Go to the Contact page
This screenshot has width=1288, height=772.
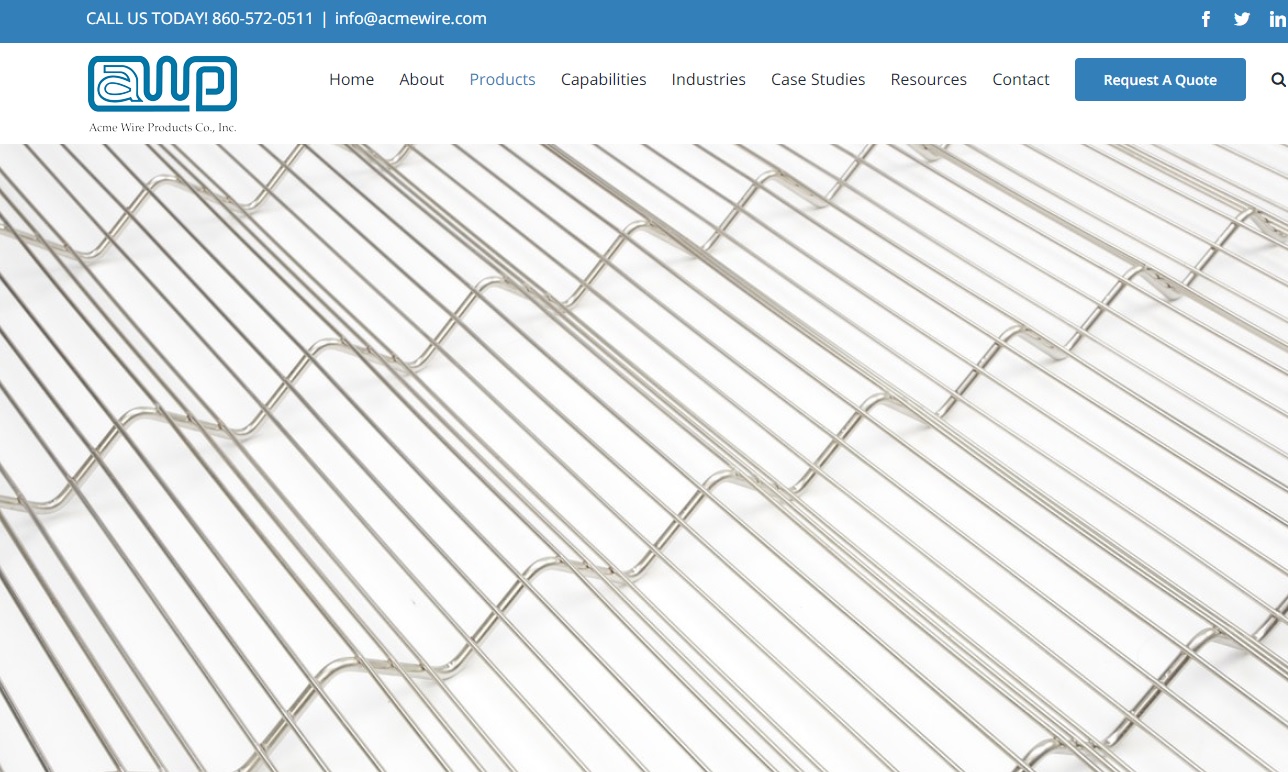tap(1020, 79)
